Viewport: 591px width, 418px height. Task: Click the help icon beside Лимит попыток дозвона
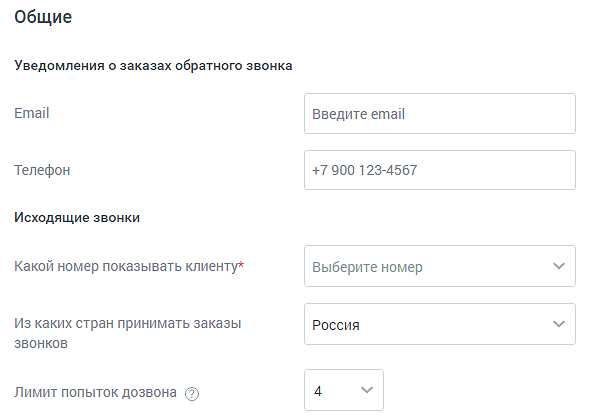pyautogui.click(x=192, y=394)
